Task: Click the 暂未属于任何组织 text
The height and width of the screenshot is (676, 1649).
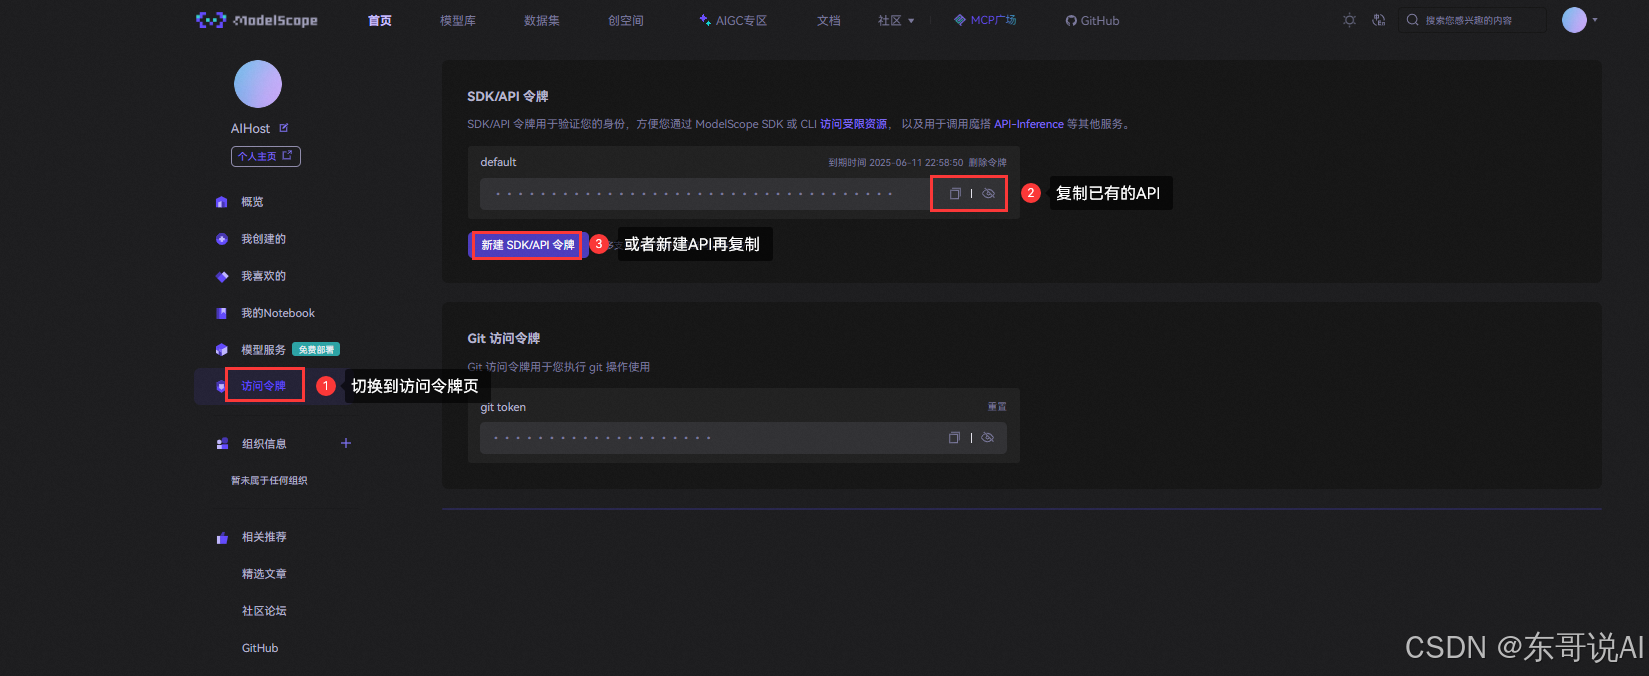Action: (x=269, y=481)
